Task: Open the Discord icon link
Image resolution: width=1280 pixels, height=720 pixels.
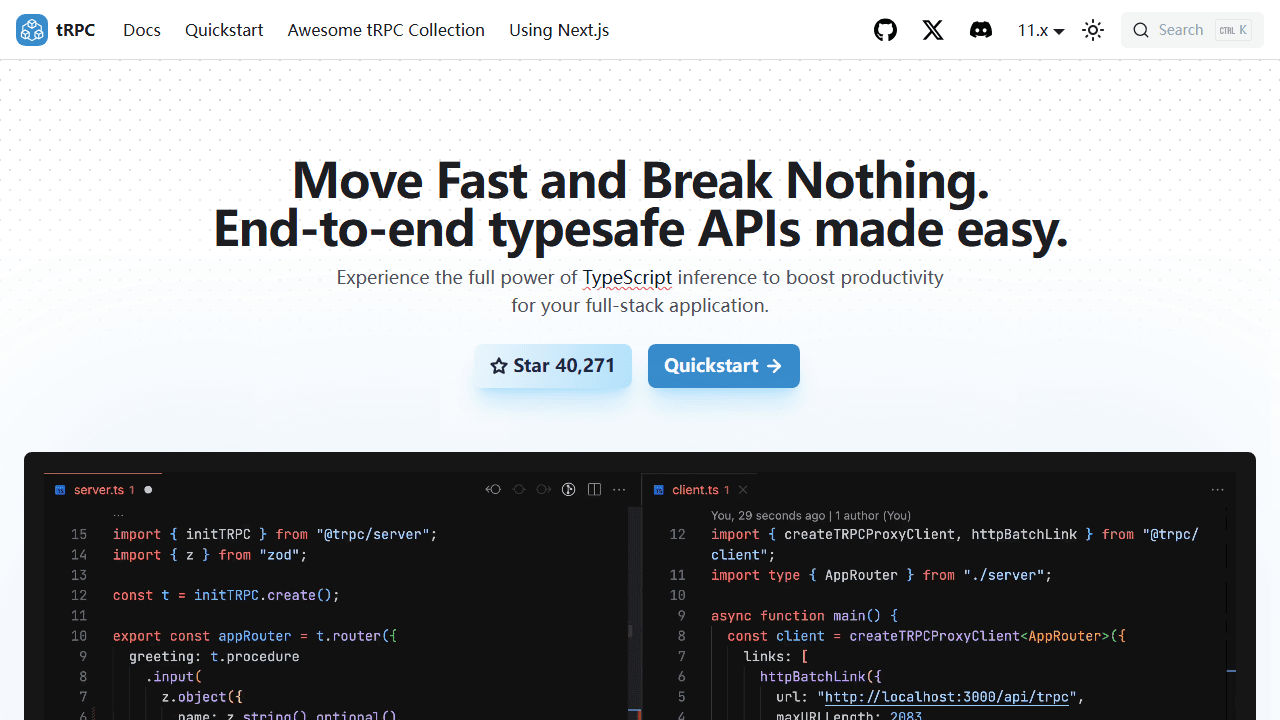Action: [x=981, y=30]
